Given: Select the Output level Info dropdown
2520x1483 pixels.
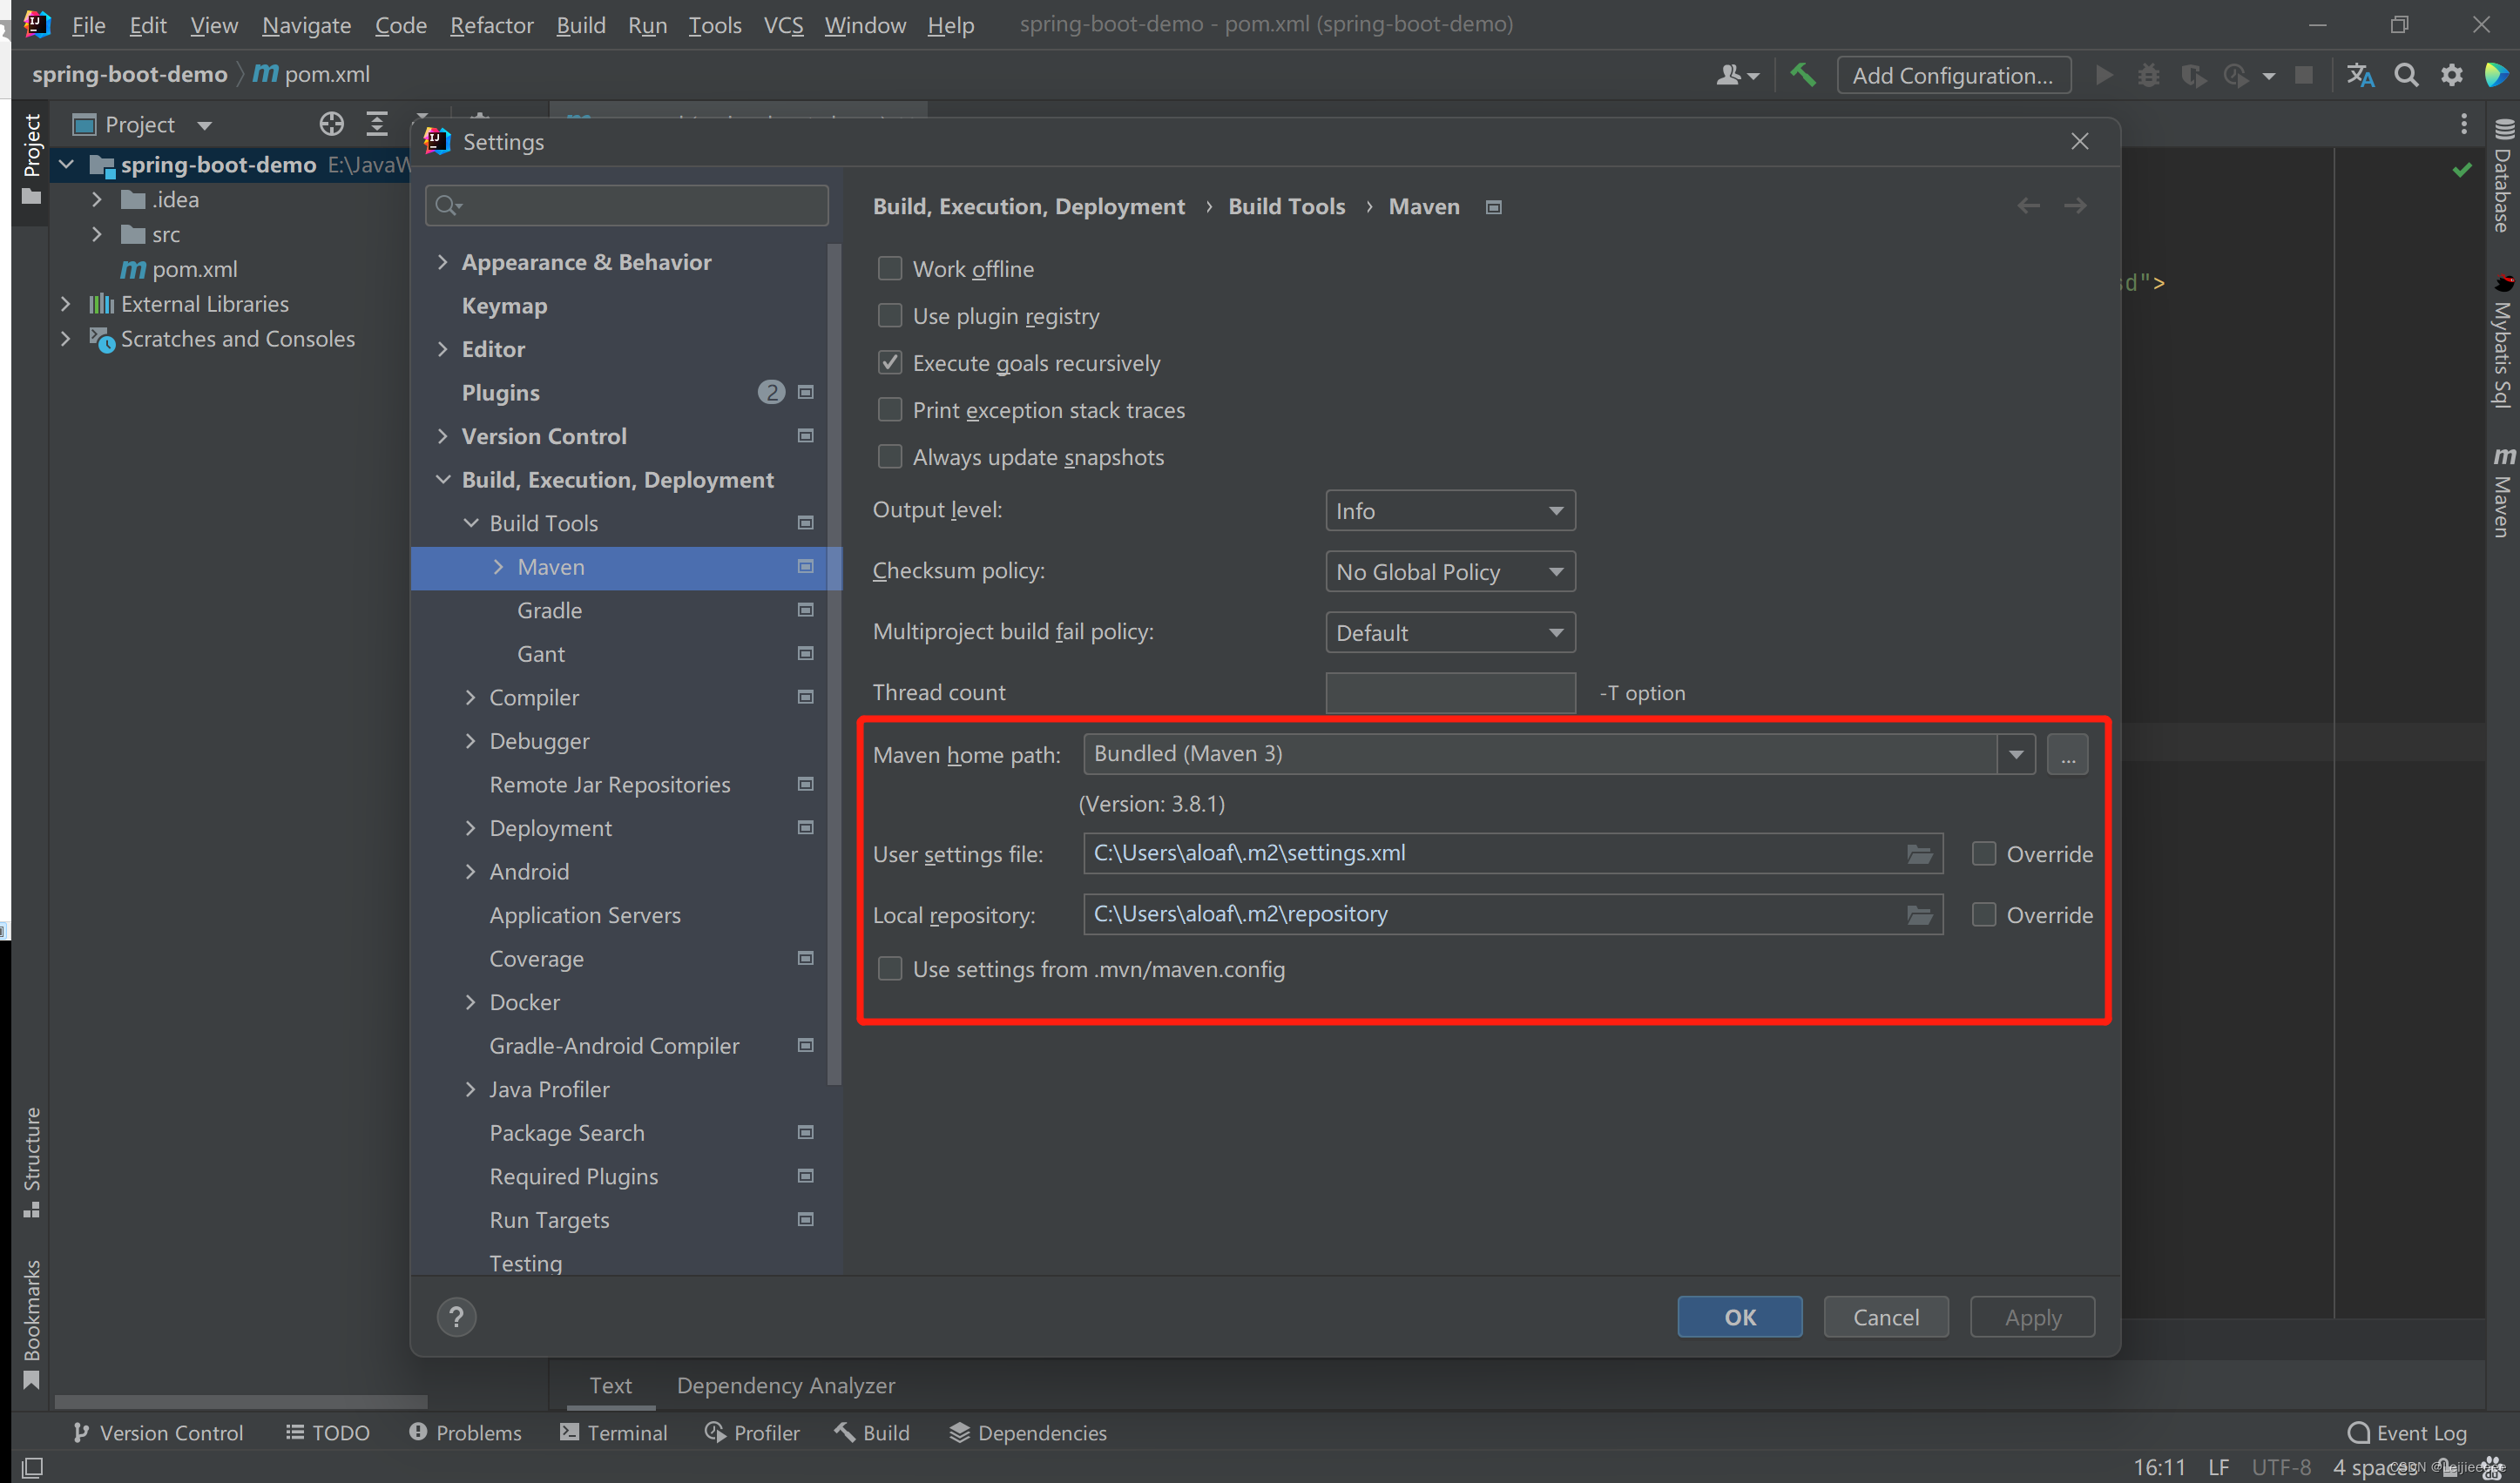Looking at the screenshot, I should pos(1448,510).
